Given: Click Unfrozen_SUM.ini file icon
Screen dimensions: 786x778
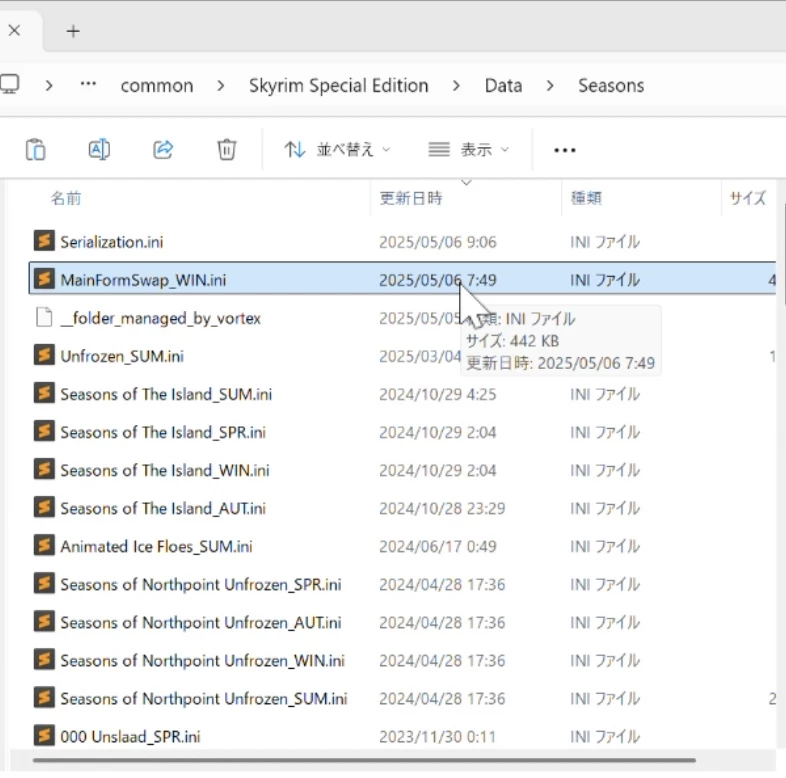Looking at the screenshot, I should point(44,355).
